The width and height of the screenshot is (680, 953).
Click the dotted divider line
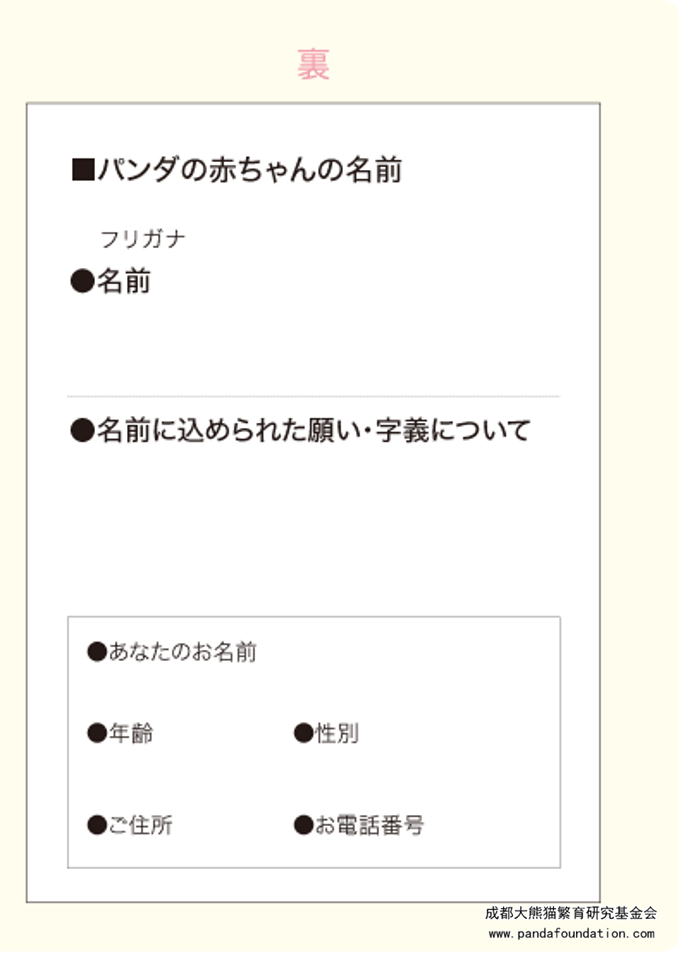pyautogui.click(x=313, y=397)
